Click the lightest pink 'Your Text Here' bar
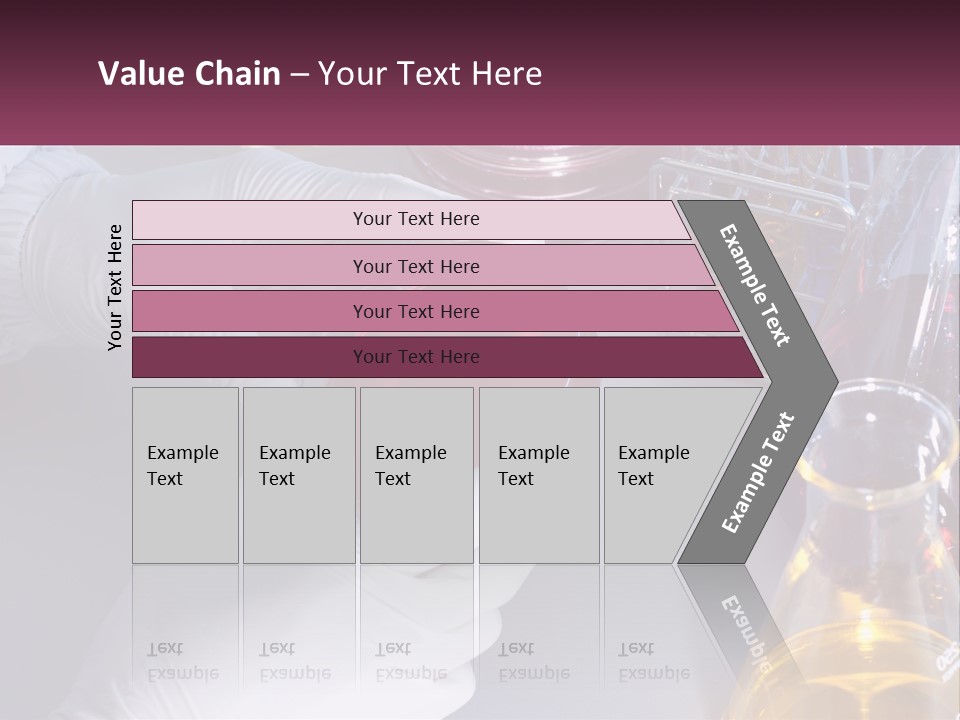Screen dimensions: 960x720 [411, 219]
